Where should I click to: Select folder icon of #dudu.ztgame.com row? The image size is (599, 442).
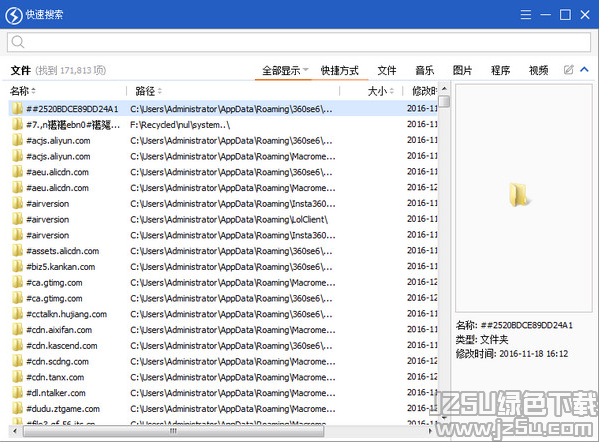point(17,408)
